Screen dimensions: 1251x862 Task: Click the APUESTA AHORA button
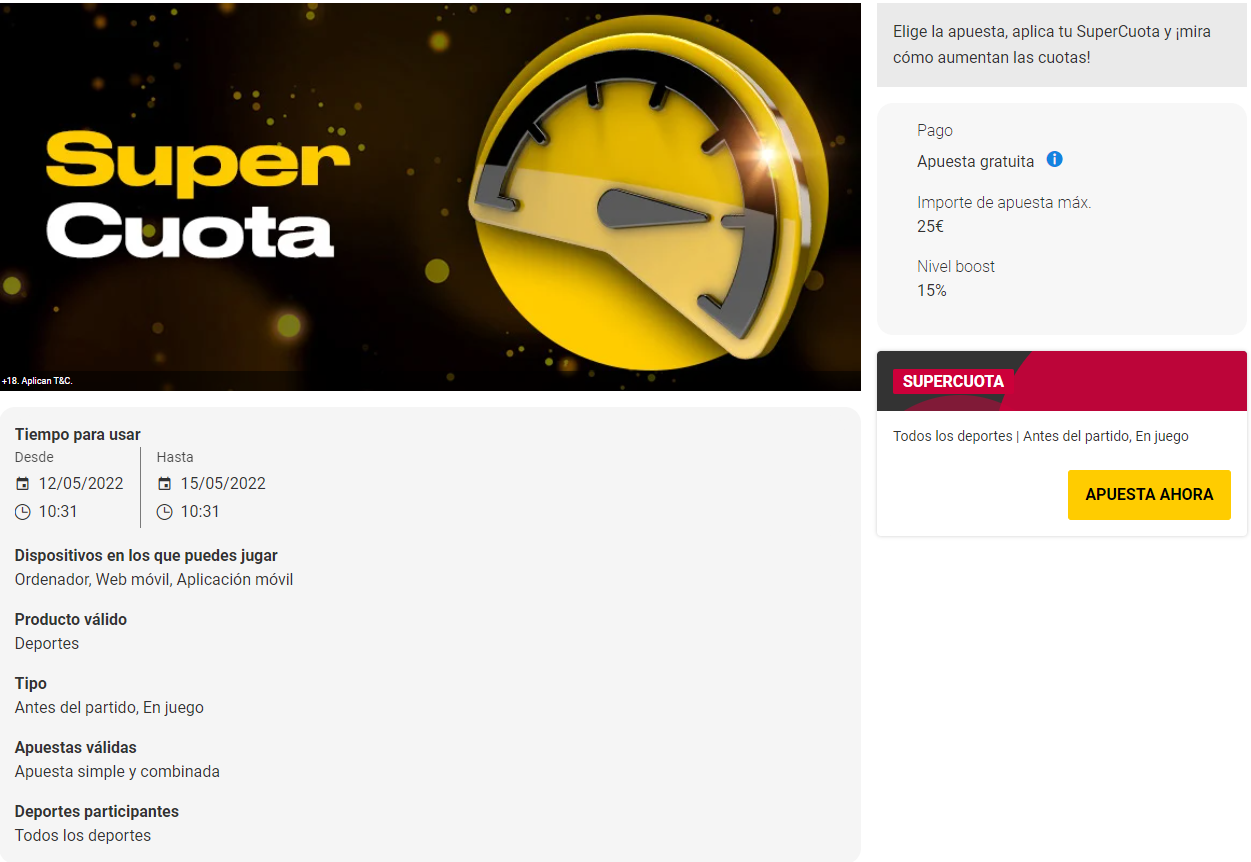[x=1149, y=494]
